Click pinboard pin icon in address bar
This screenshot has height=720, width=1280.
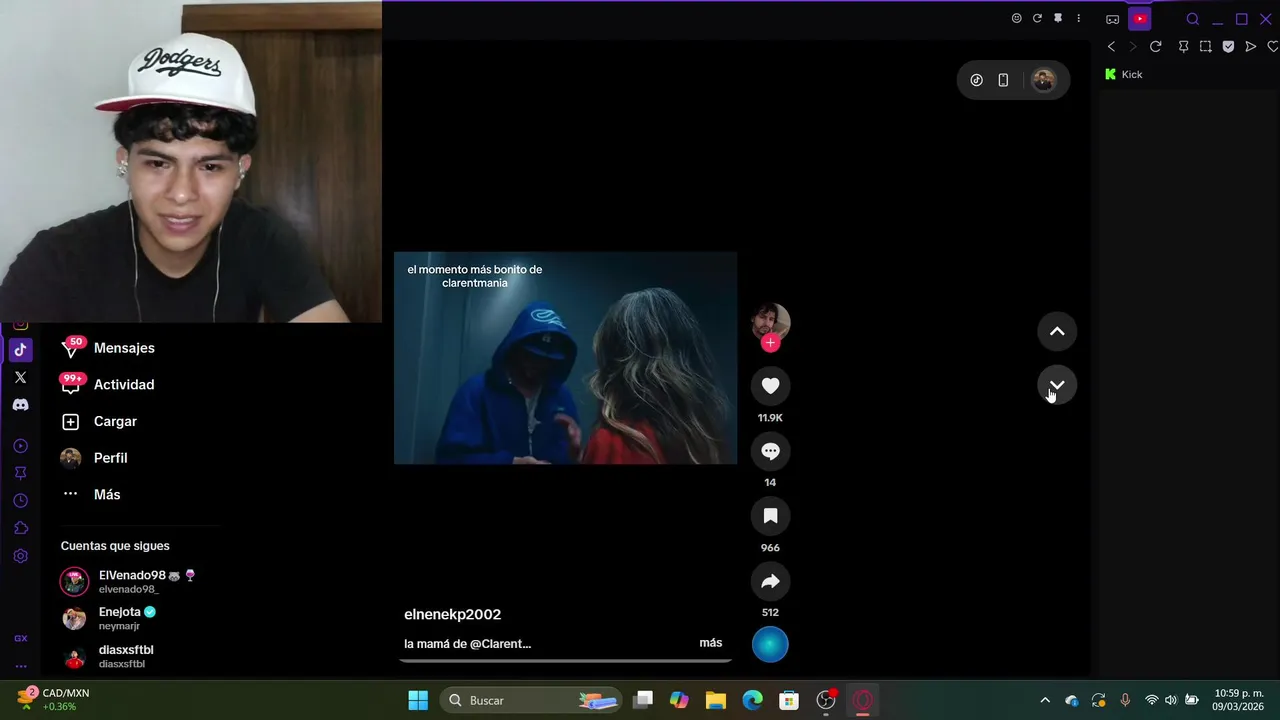(x=1184, y=46)
